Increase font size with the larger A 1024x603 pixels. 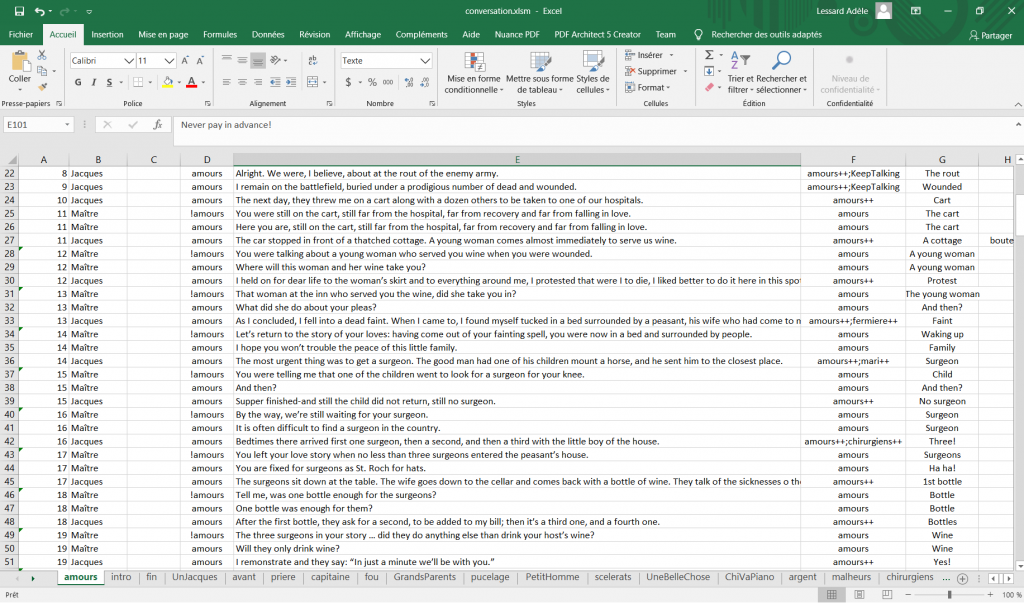click(185, 61)
